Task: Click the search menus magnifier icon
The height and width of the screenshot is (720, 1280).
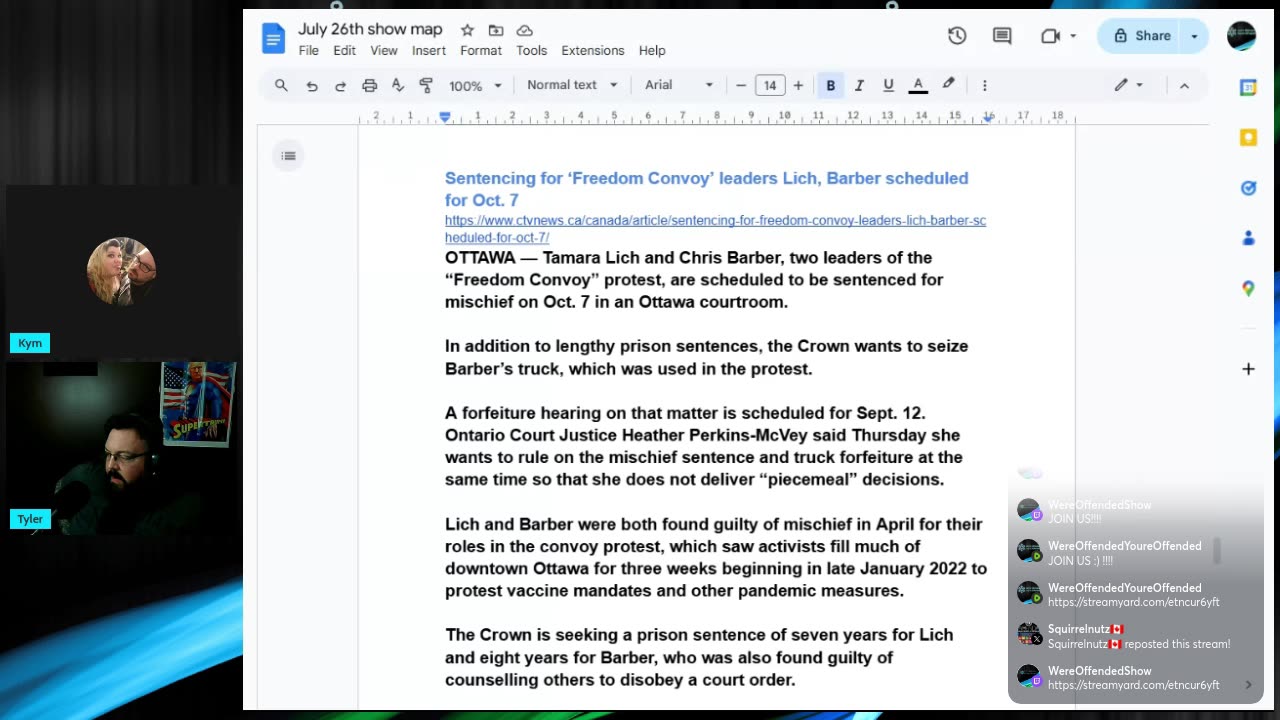Action: (x=281, y=85)
